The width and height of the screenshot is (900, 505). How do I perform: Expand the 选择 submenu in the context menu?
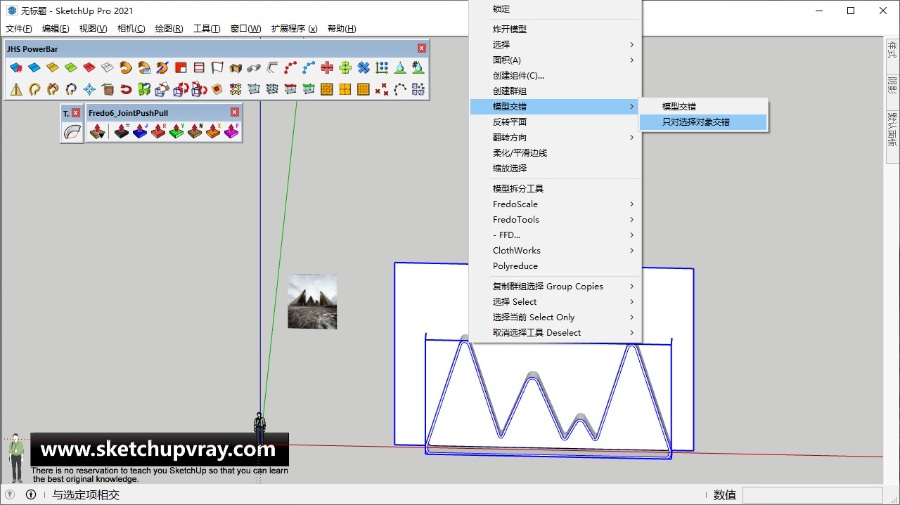(556, 45)
